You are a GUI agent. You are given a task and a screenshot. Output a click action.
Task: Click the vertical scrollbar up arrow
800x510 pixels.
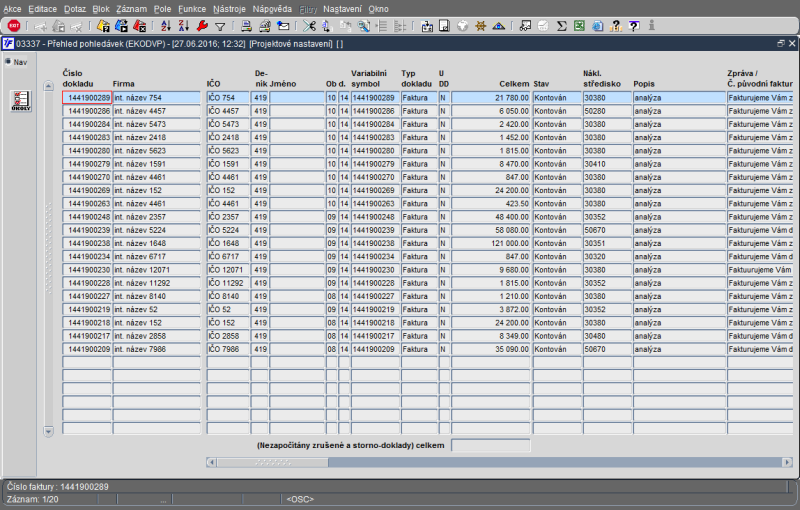(48, 86)
